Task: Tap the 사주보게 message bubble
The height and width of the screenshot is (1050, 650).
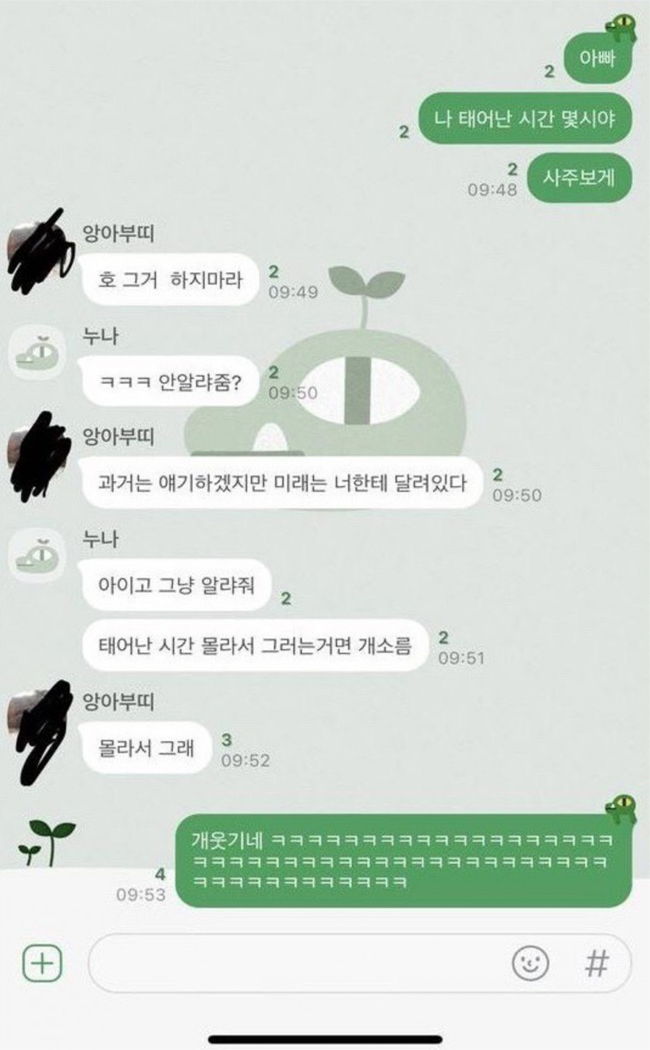Action: pyautogui.click(x=580, y=177)
